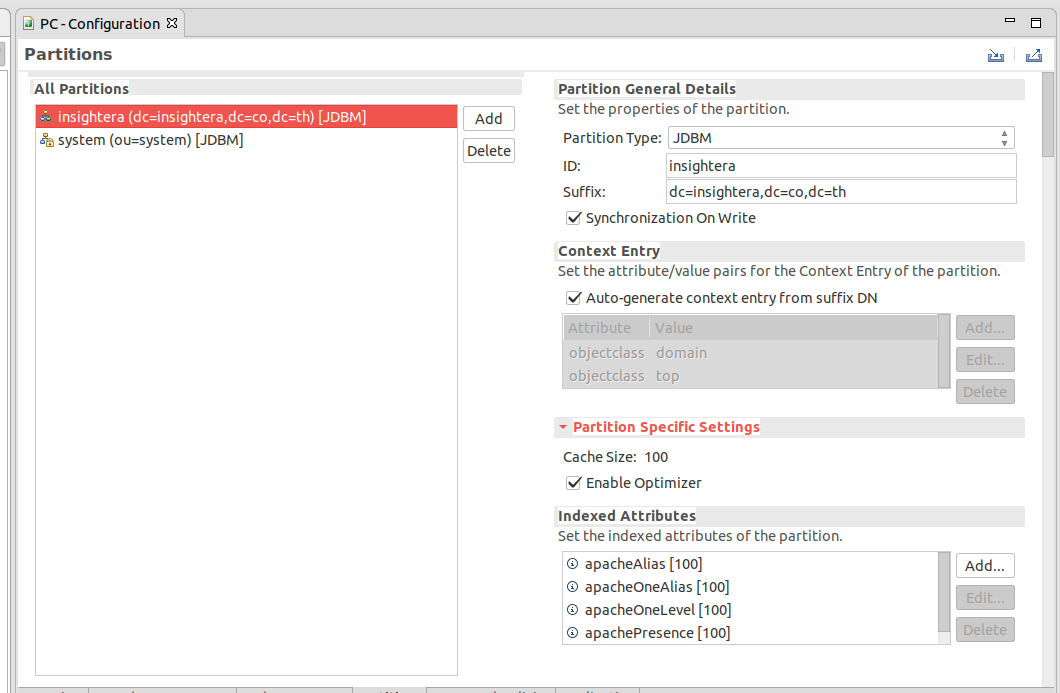Toggle Synchronization On Write checkbox
The image size is (1060, 693).
click(574, 218)
